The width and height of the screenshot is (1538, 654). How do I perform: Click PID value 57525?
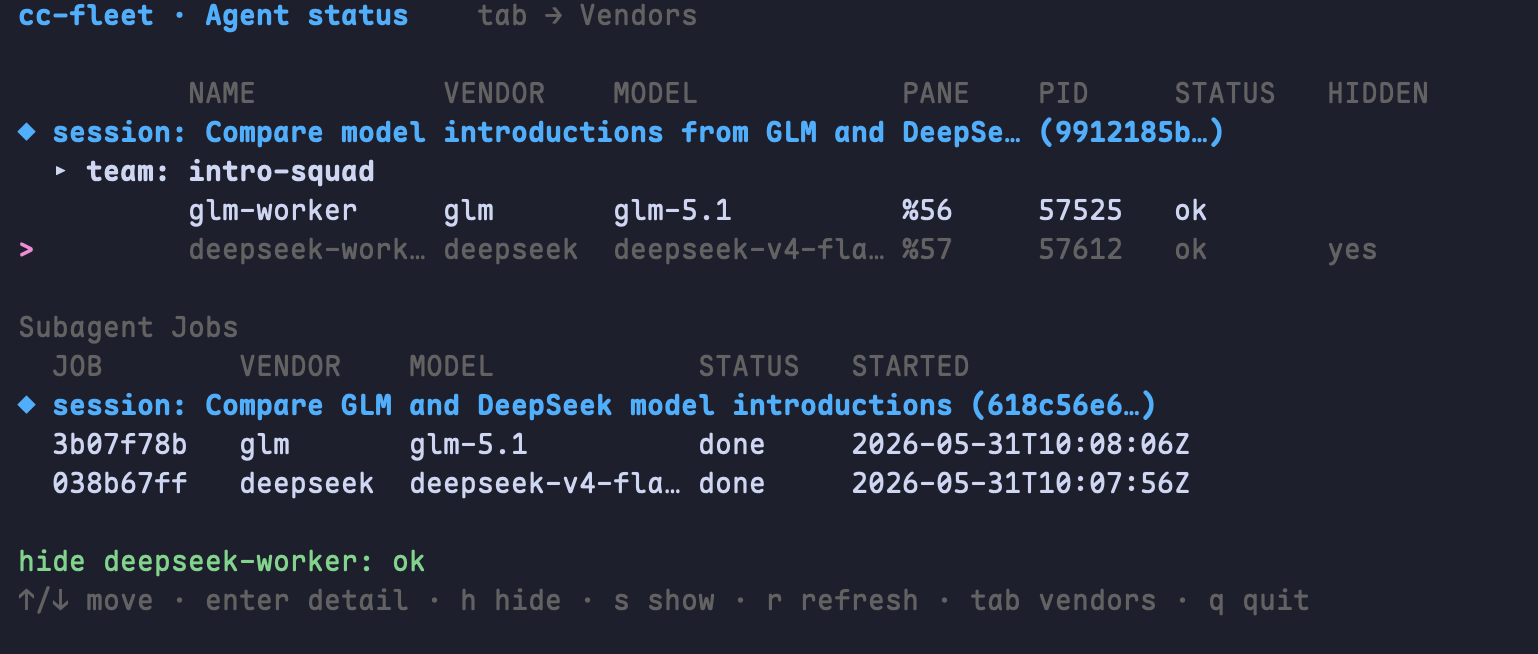pos(1080,210)
